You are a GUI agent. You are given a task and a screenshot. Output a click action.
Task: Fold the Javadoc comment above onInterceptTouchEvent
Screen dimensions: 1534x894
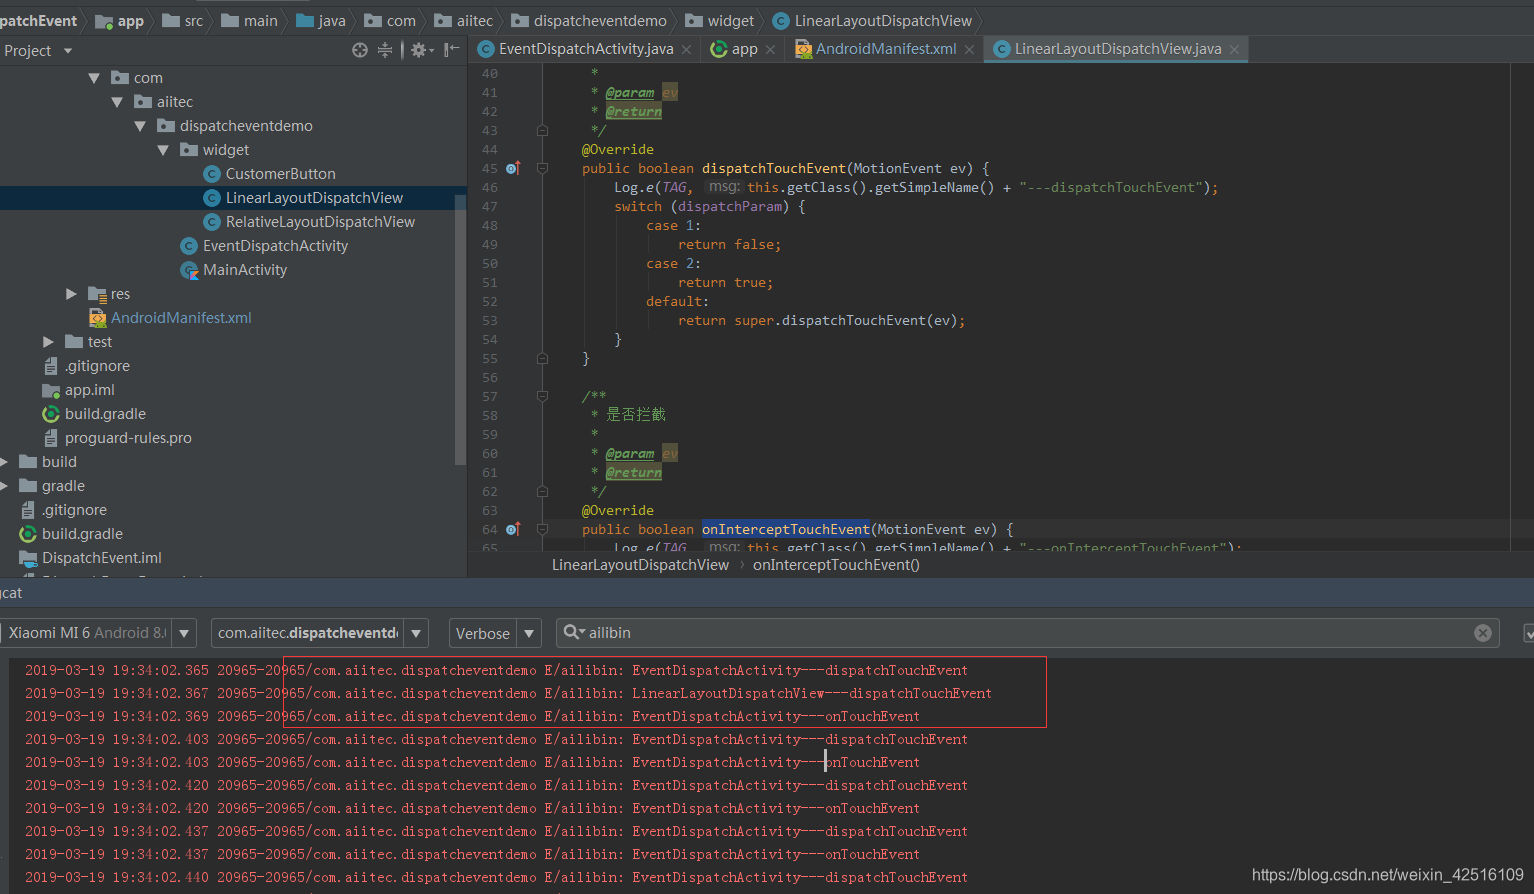pos(542,396)
